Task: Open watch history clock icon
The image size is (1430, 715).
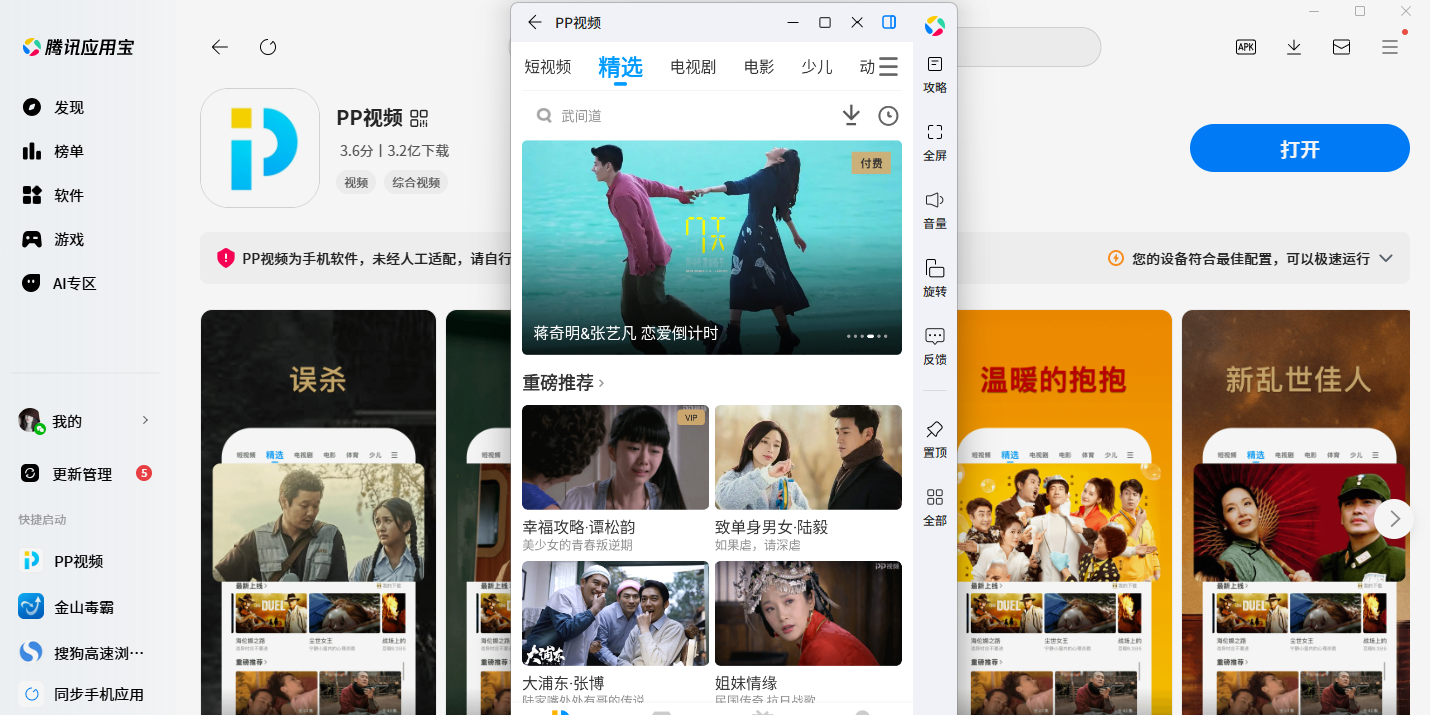Action: 888,116
